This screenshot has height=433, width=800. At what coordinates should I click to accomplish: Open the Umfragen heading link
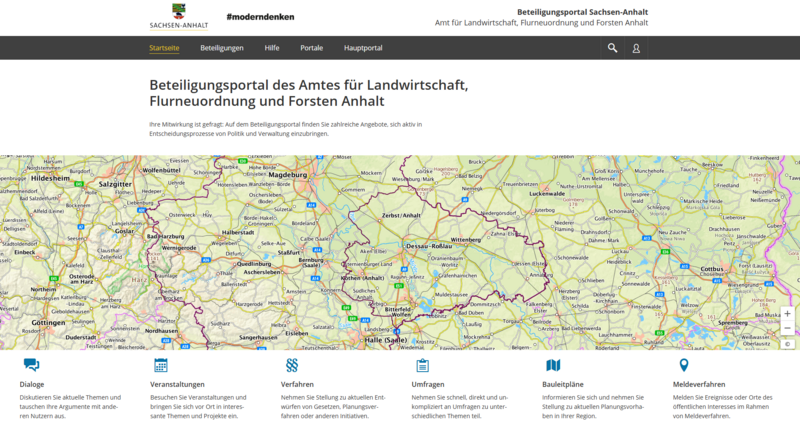tap(428, 385)
